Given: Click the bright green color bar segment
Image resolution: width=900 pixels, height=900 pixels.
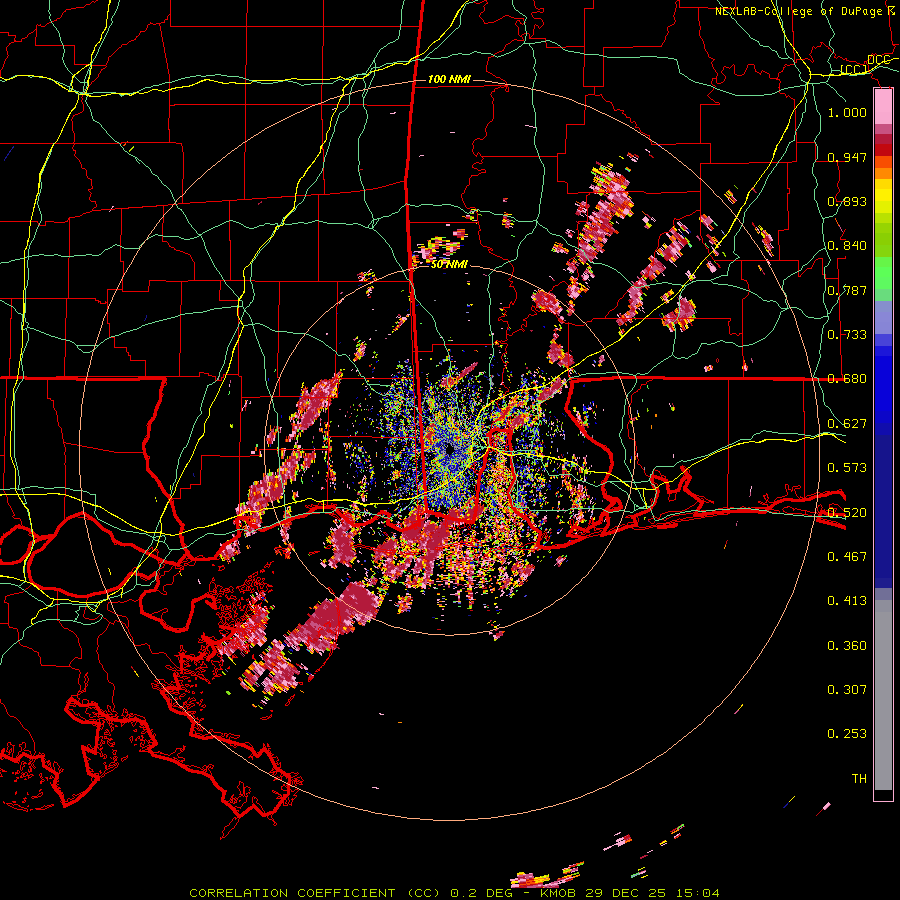Looking at the screenshot, I should [883, 273].
